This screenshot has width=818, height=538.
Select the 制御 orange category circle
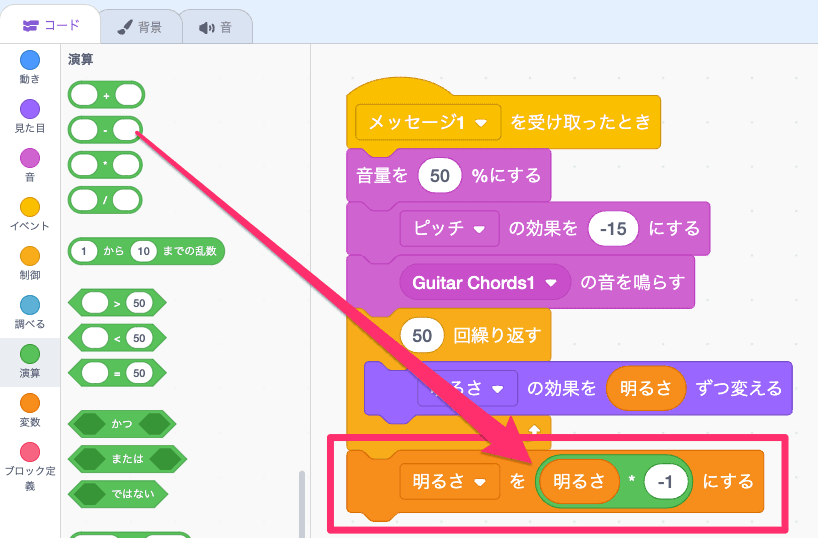click(30, 256)
